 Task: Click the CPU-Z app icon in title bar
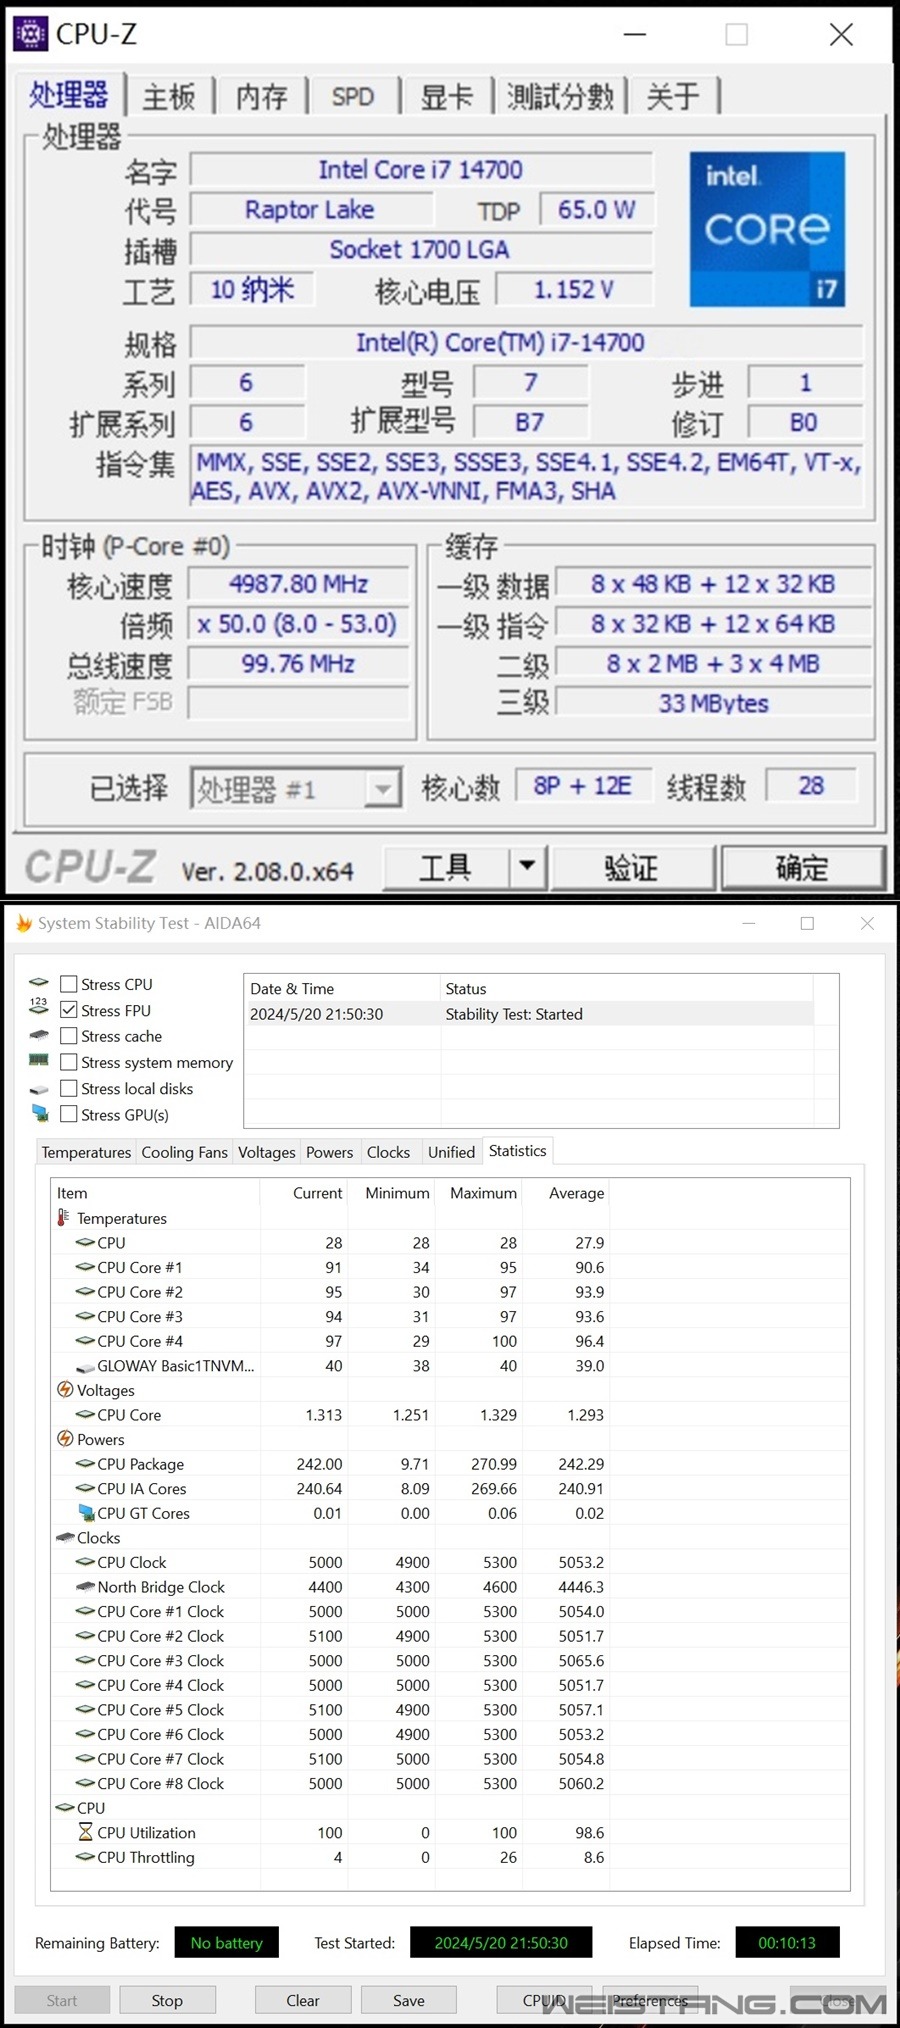(30, 34)
